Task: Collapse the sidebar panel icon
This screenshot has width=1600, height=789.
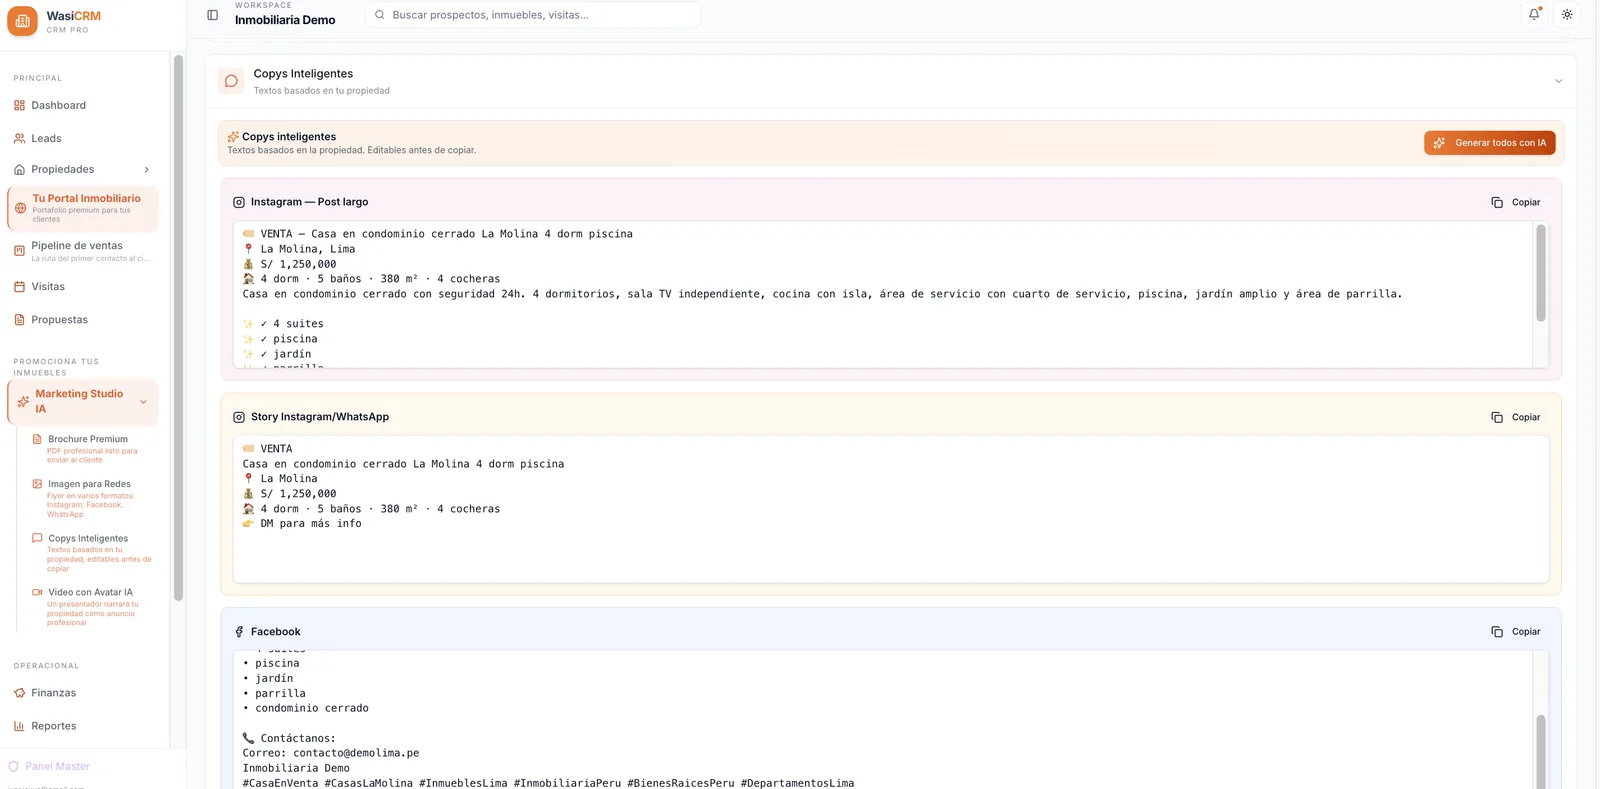Action: pyautogui.click(x=212, y=15)
